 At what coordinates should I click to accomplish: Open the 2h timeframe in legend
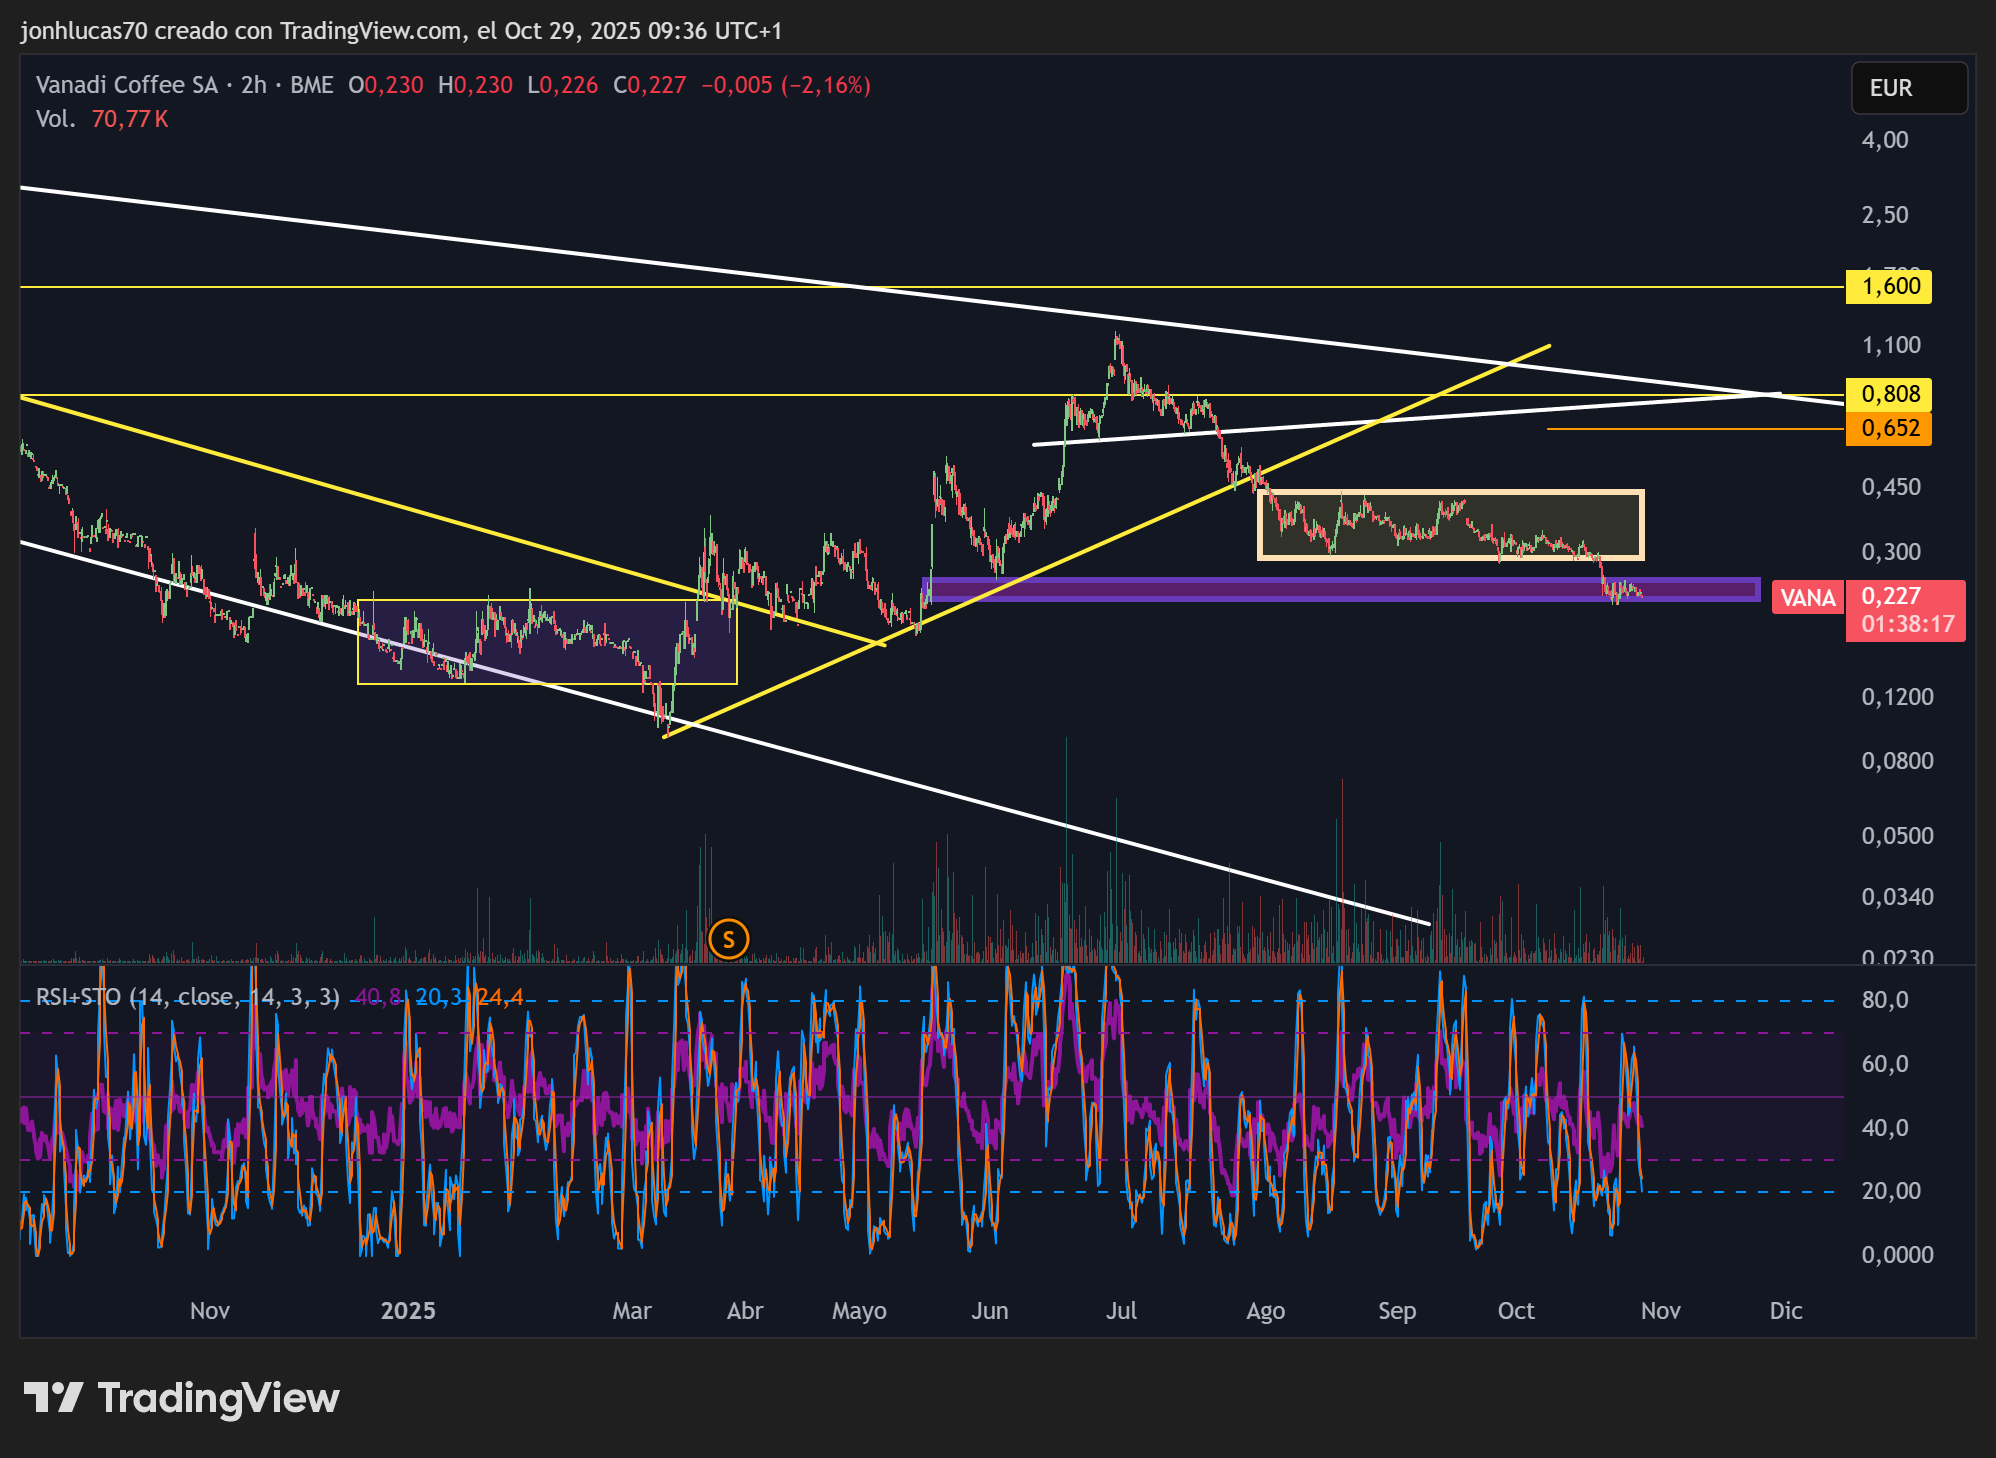[x=254, y=85]
